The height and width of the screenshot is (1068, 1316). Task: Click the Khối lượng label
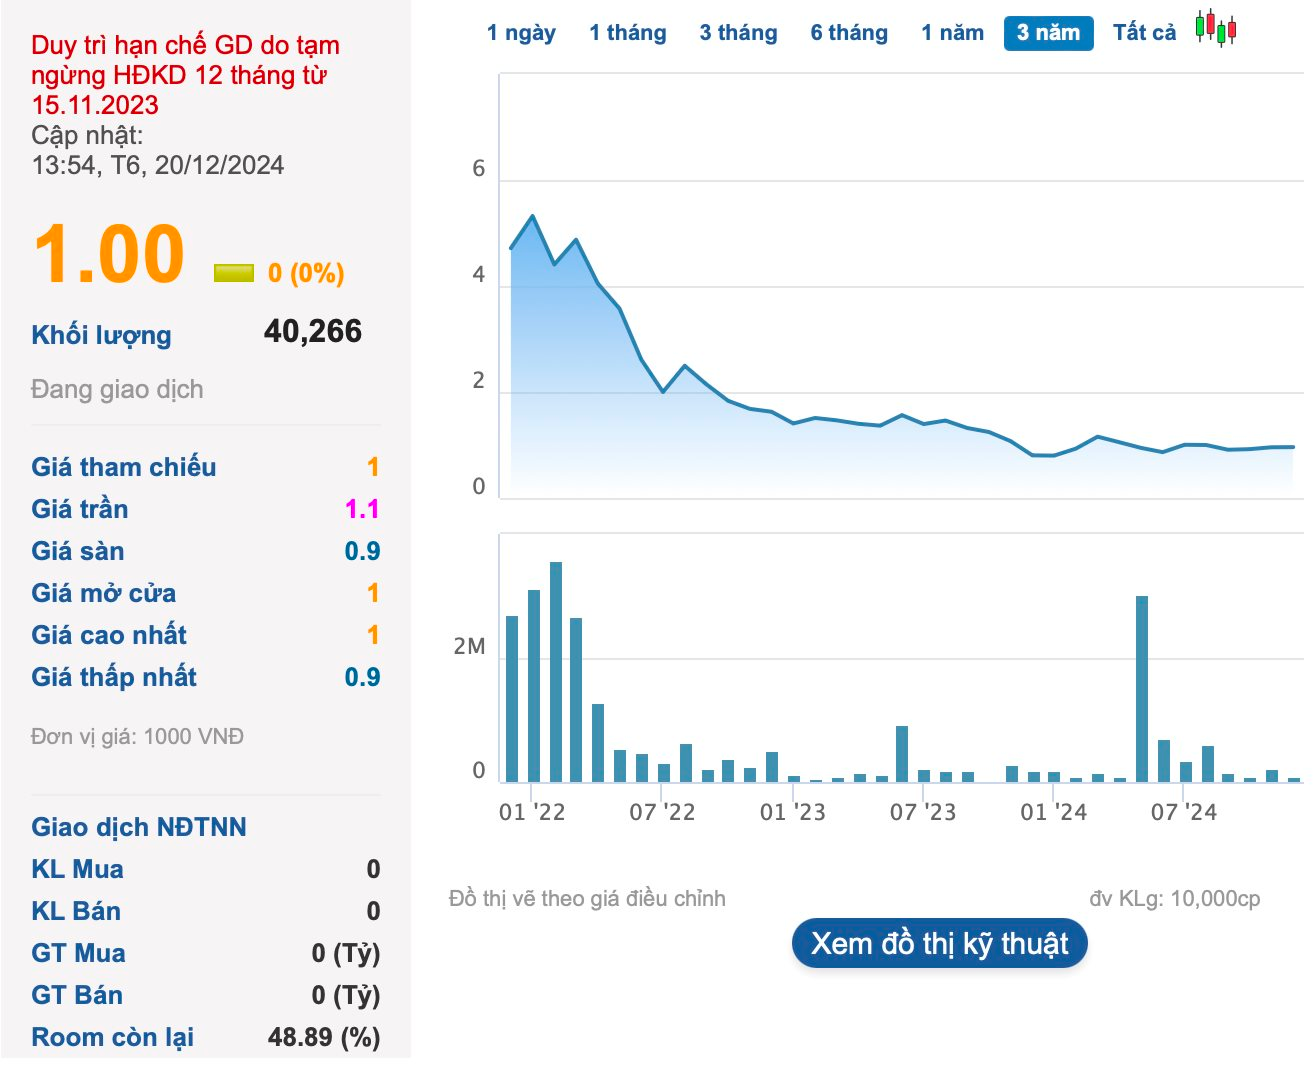[x=101, y=335]
